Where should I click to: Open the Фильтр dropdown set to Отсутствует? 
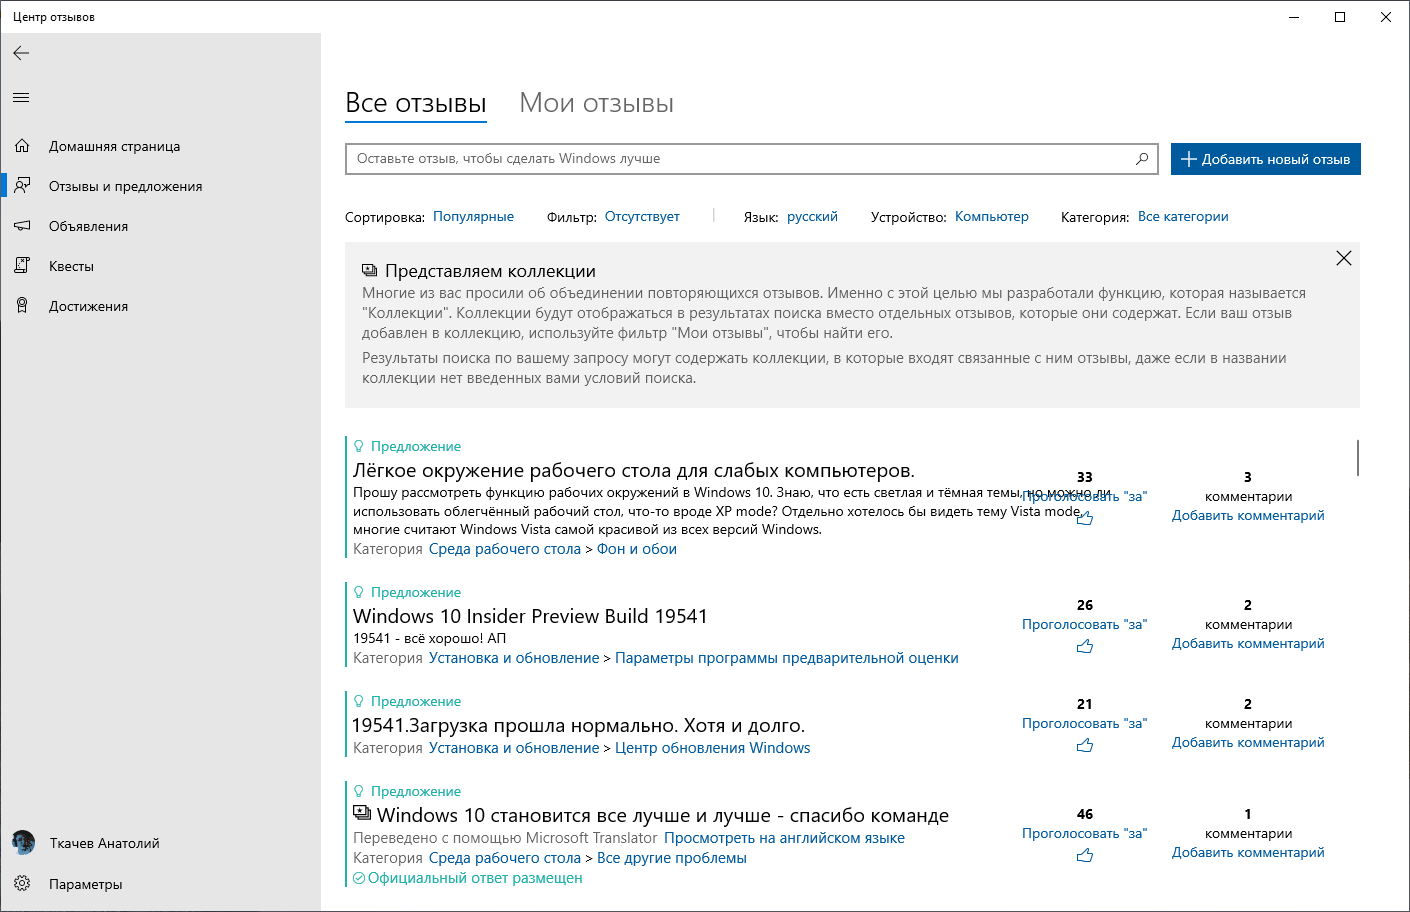(642, 217)
